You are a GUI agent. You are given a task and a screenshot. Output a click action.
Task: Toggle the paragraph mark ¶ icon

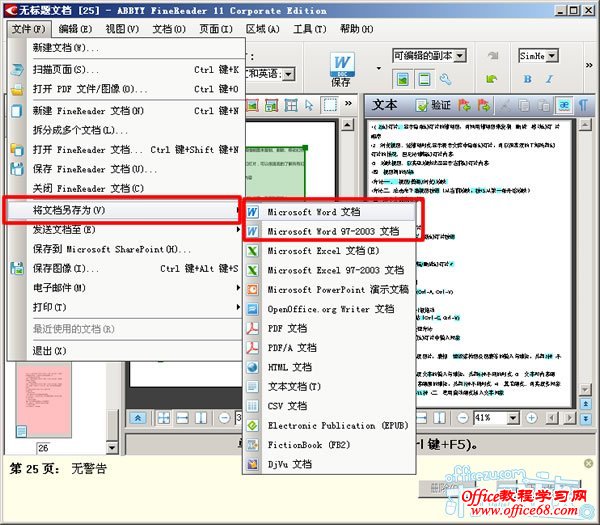click(583, 105)
